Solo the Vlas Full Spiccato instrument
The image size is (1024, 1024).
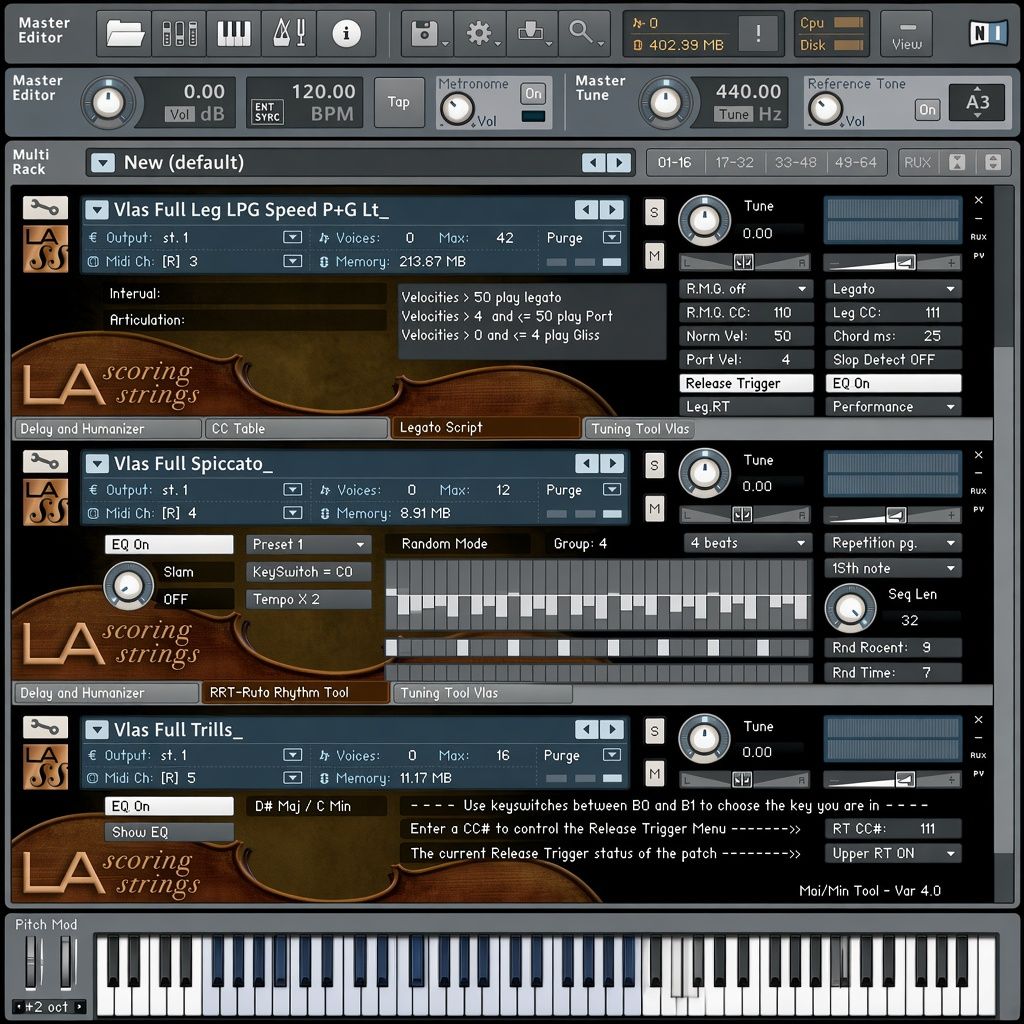tap(654, 466)
